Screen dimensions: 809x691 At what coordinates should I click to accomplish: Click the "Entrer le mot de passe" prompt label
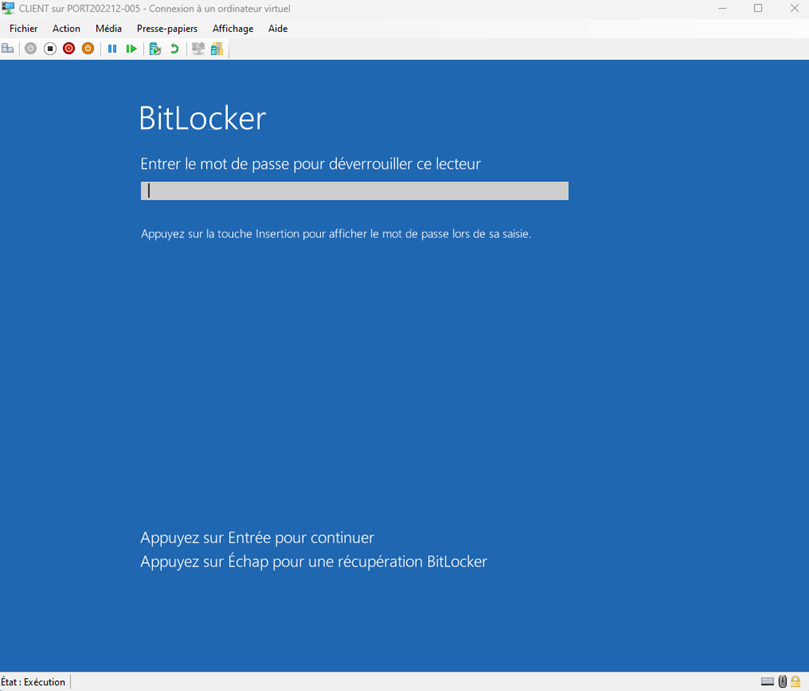(311, 164)
